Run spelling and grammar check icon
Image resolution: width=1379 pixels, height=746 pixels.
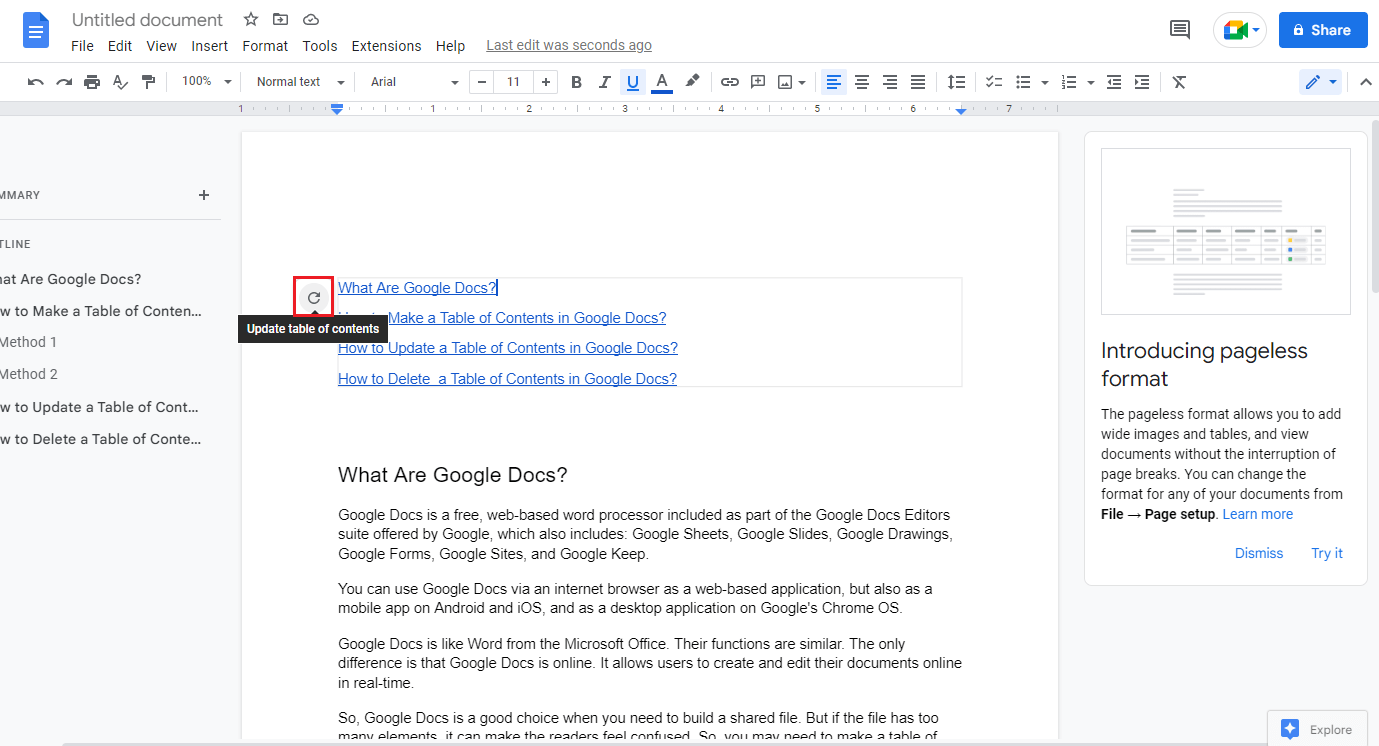pos(120,82)
